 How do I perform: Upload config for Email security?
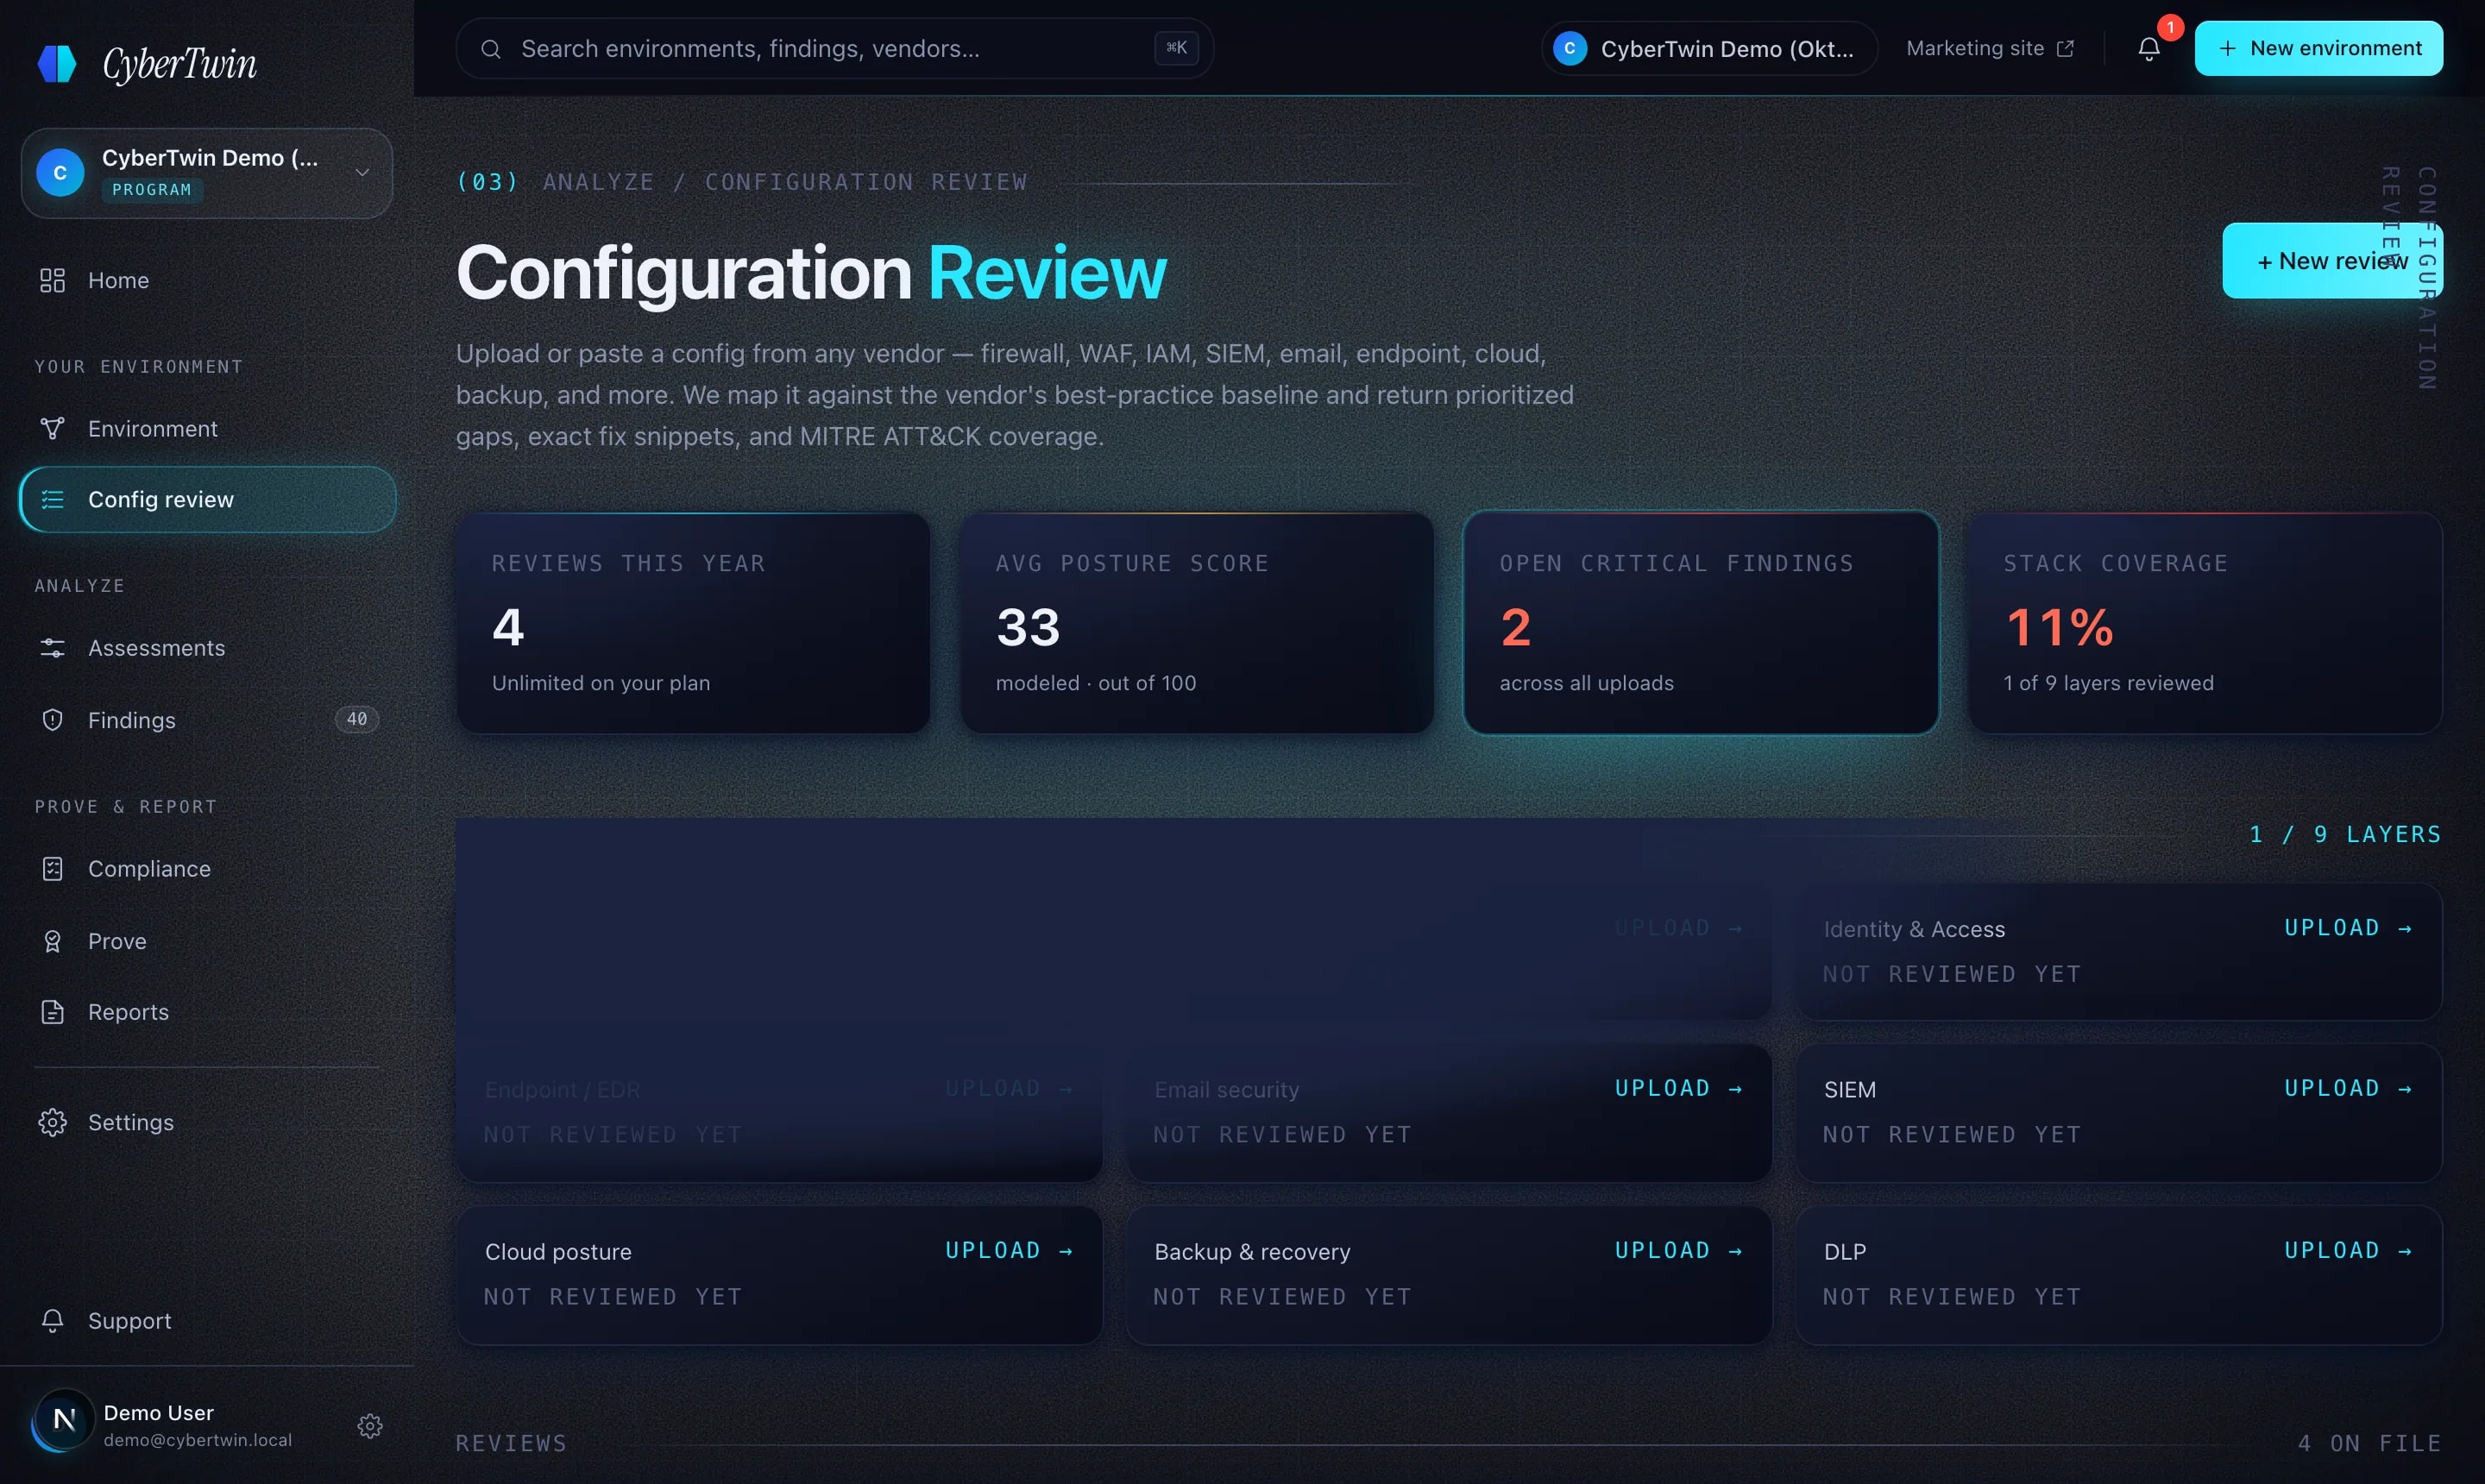coord(1678,1088)
